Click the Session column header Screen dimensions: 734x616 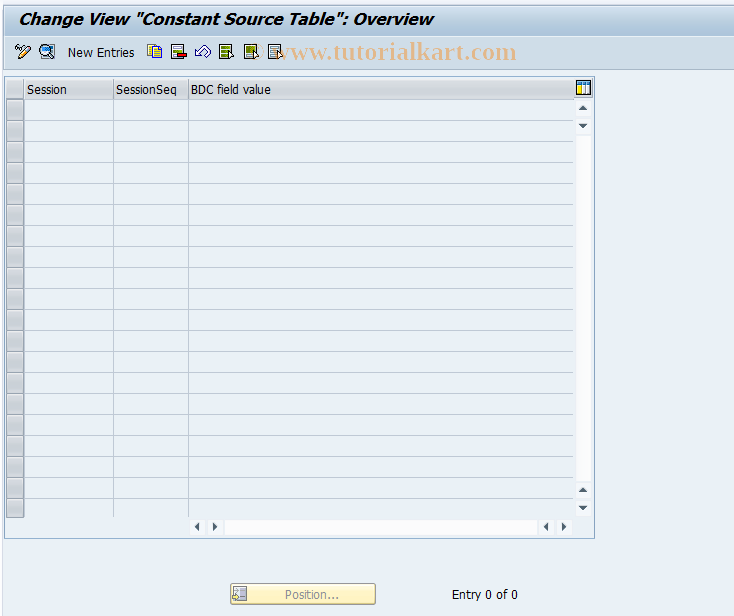click(x=68, y=89)
